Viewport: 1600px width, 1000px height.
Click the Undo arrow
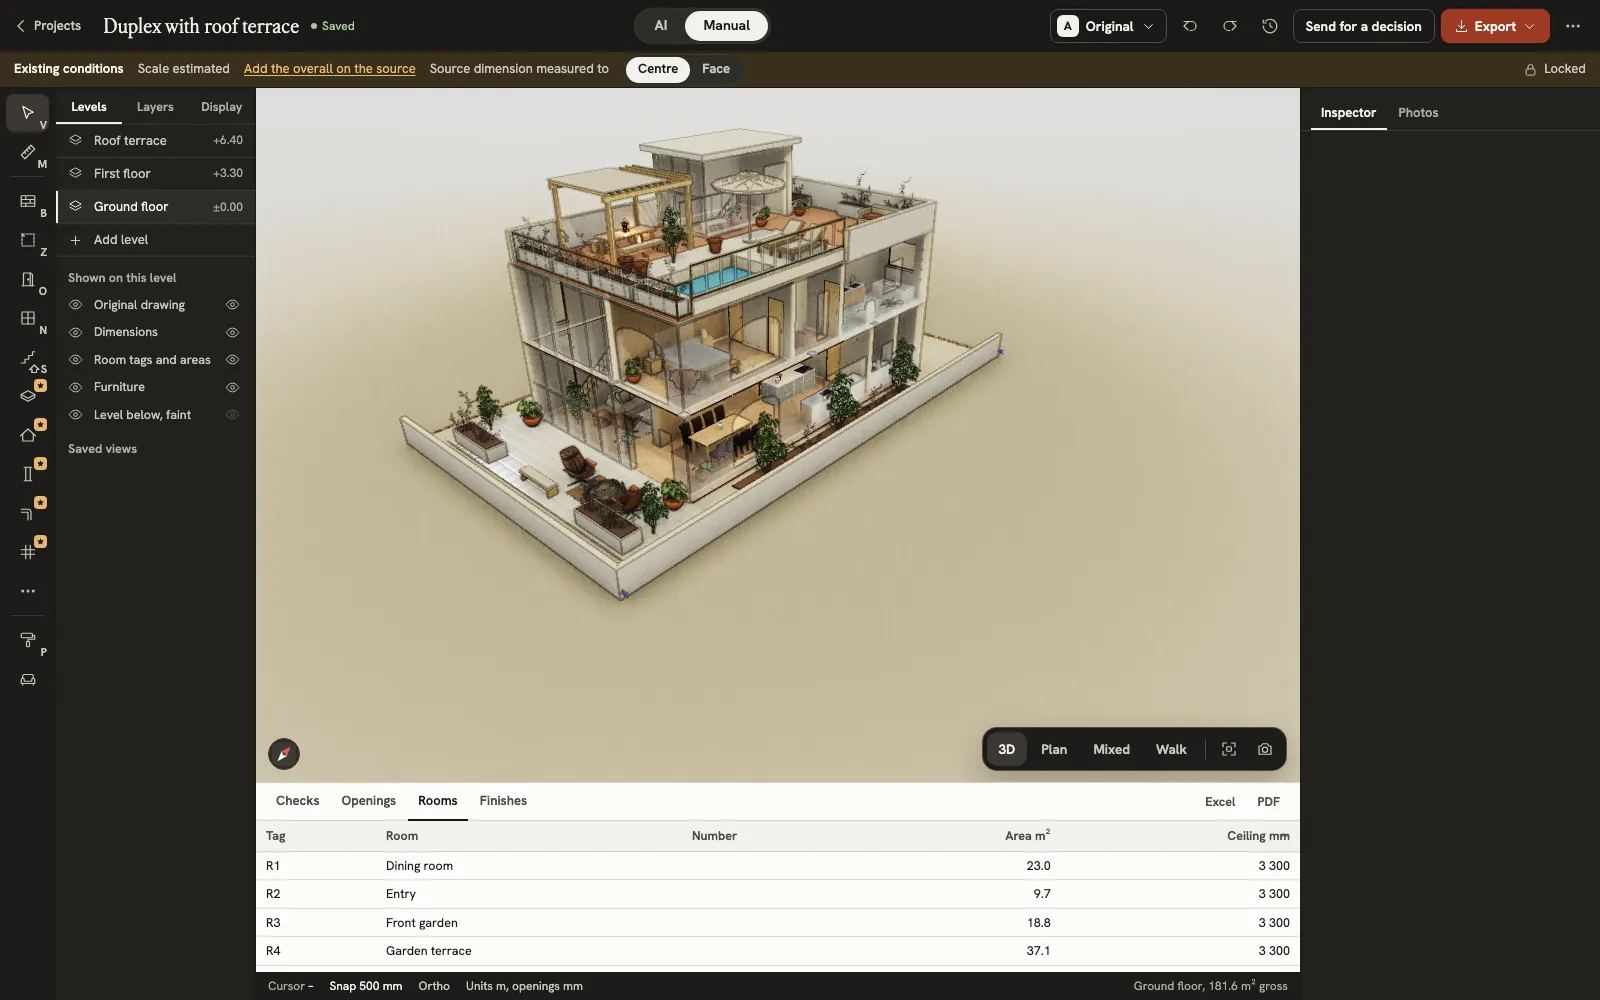(1190, 26)
